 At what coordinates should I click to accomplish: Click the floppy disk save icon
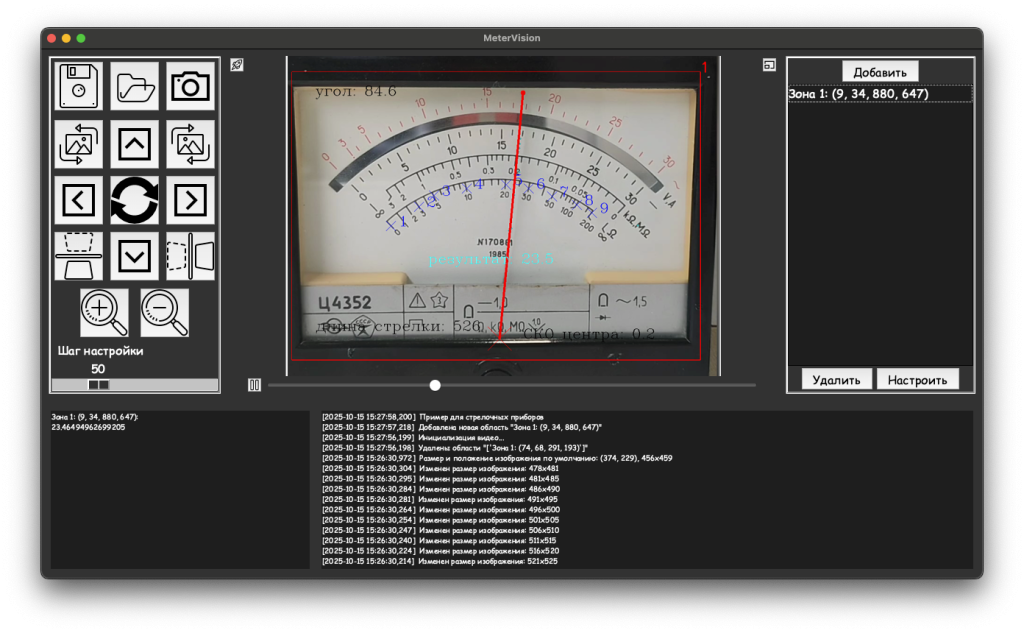[x=78, y=87]
